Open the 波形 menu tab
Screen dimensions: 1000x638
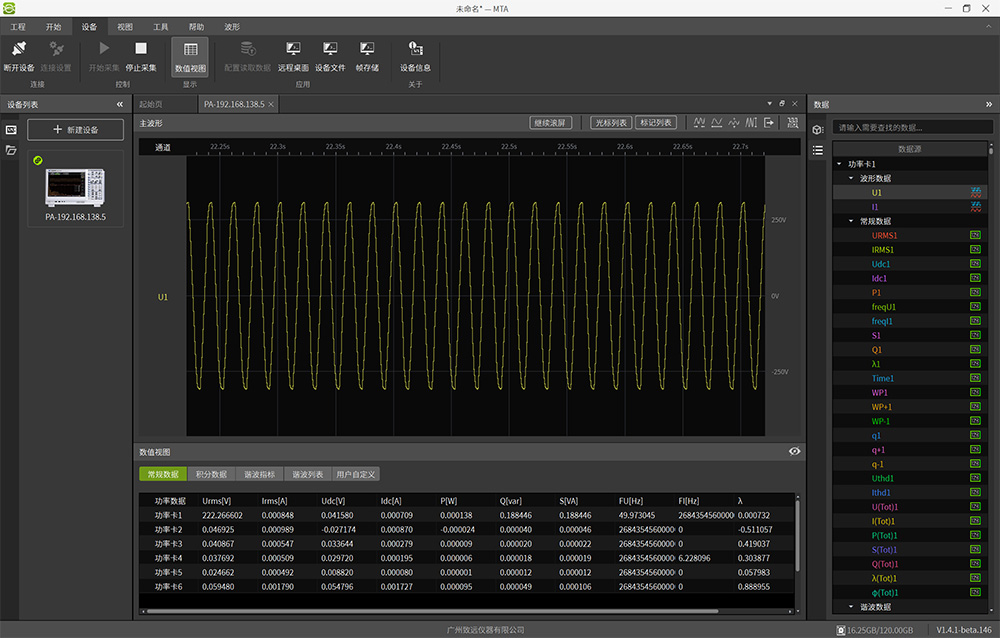[x=232, y=27]
